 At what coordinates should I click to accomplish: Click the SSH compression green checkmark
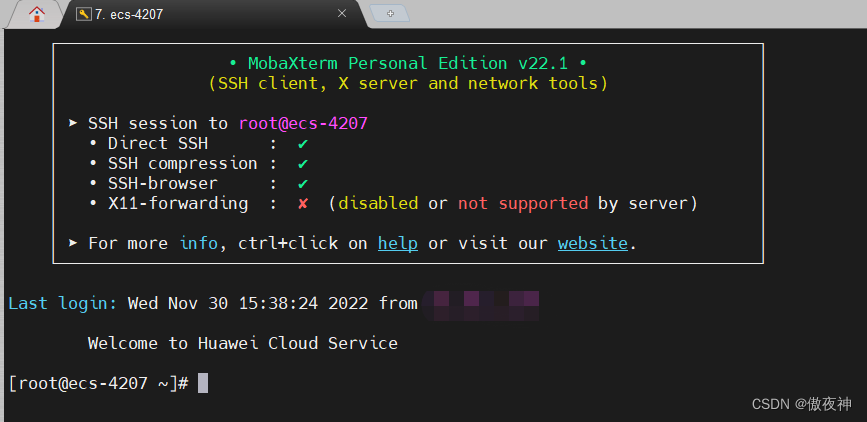302,164
